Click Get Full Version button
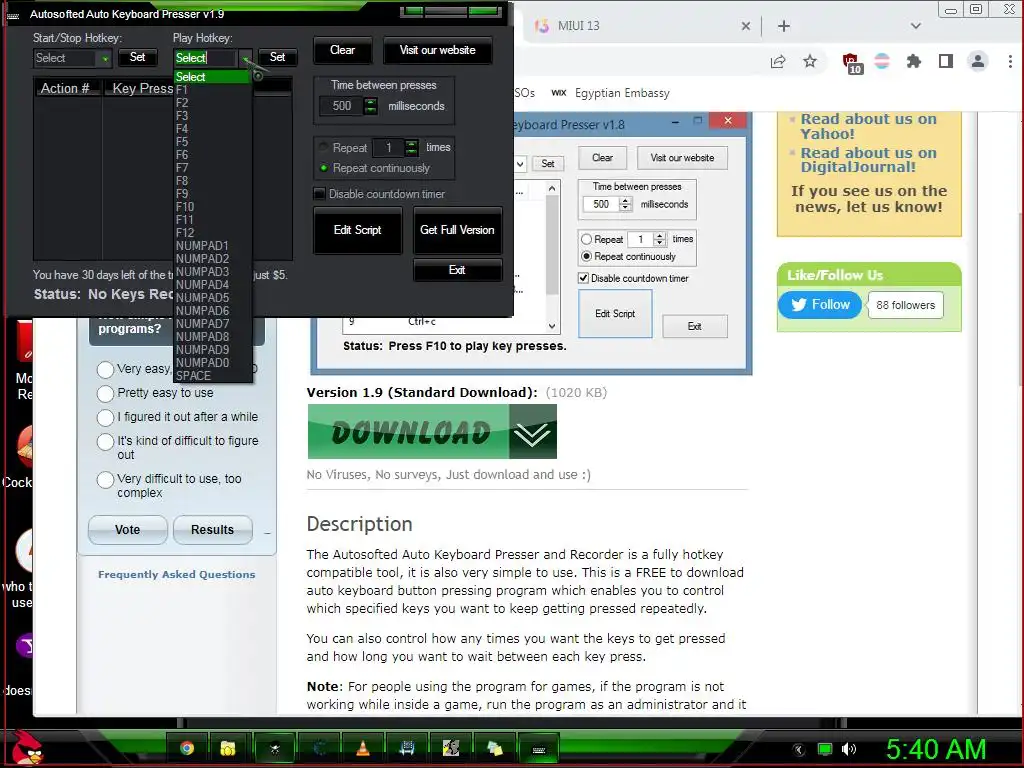1024x768 pixels. point(457,230)
